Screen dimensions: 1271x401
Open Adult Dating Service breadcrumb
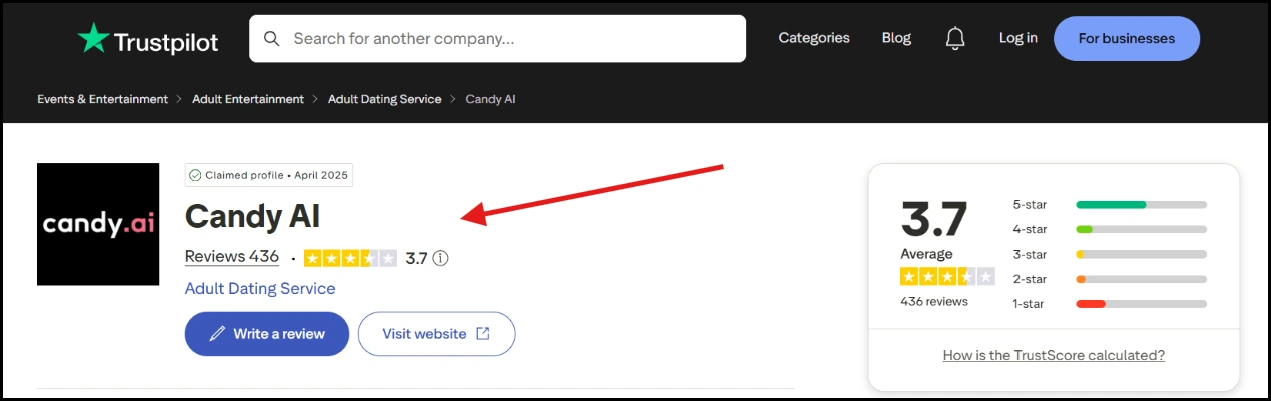point(385,99)
